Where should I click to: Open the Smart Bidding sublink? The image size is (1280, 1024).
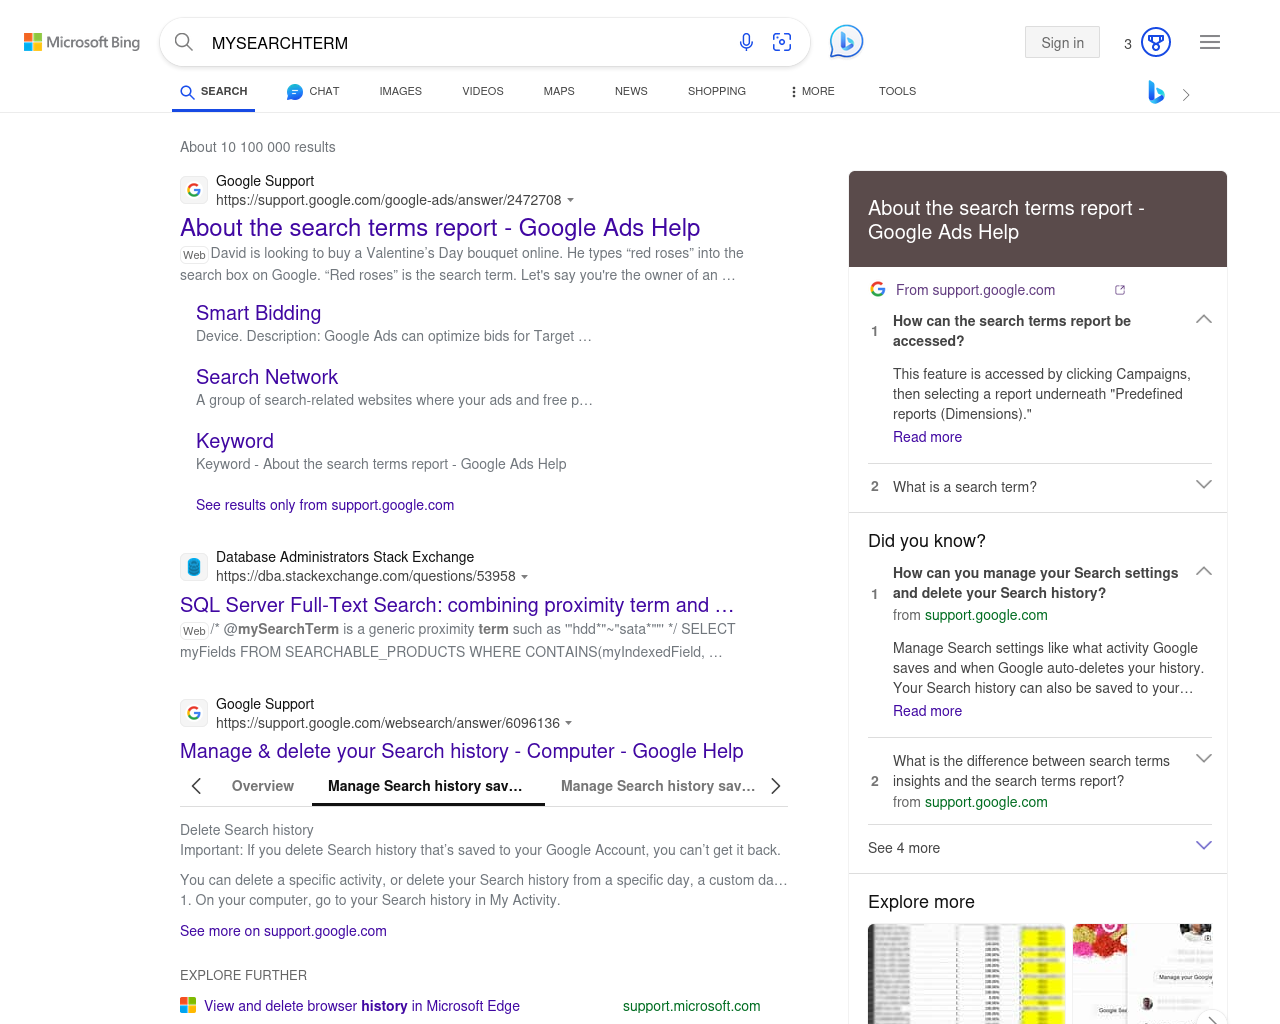(258, 313)
